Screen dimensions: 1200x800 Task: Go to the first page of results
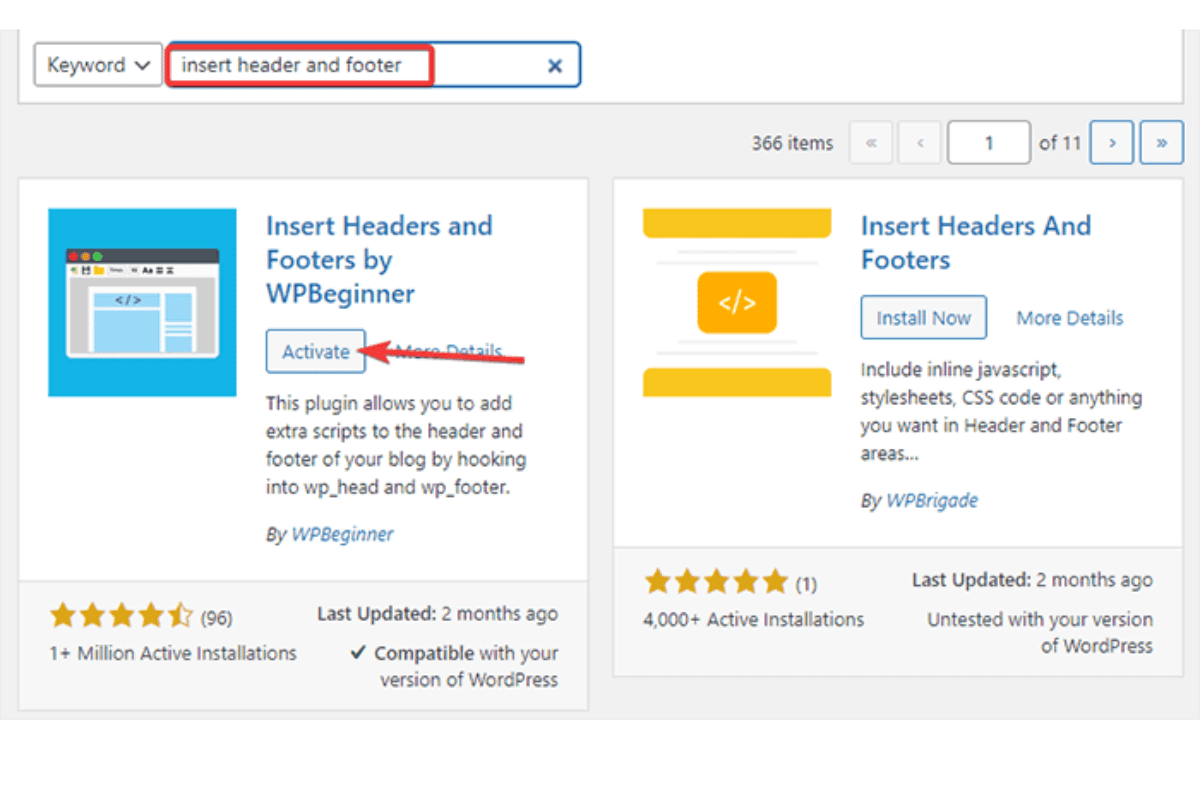coord(871,143)
